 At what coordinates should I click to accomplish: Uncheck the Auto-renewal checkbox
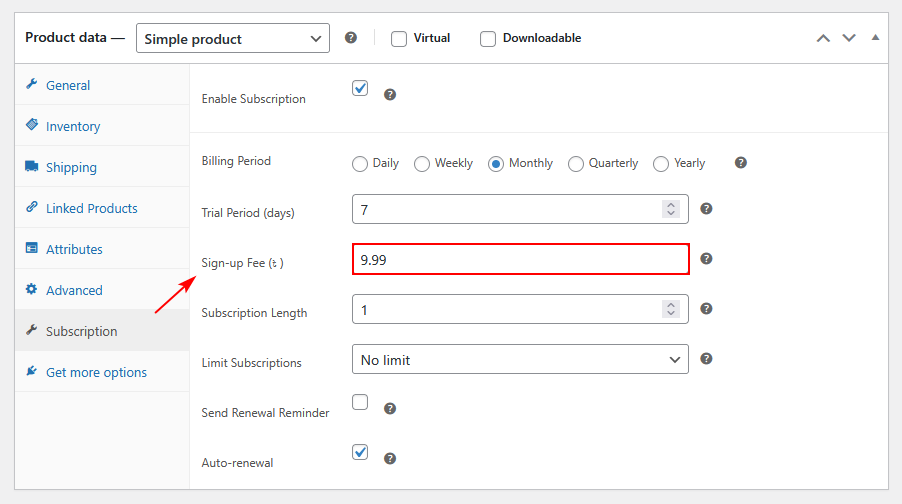(360, 452)
